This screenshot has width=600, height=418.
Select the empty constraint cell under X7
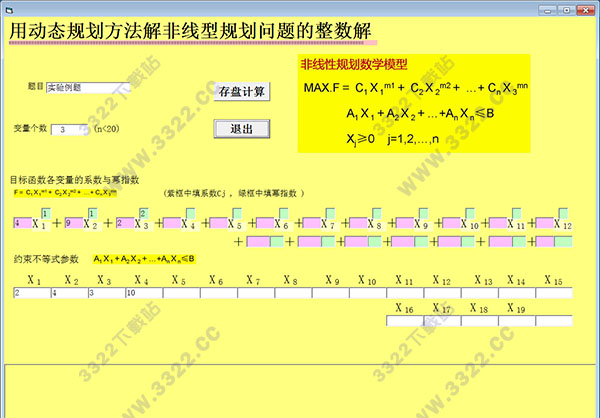256,293
